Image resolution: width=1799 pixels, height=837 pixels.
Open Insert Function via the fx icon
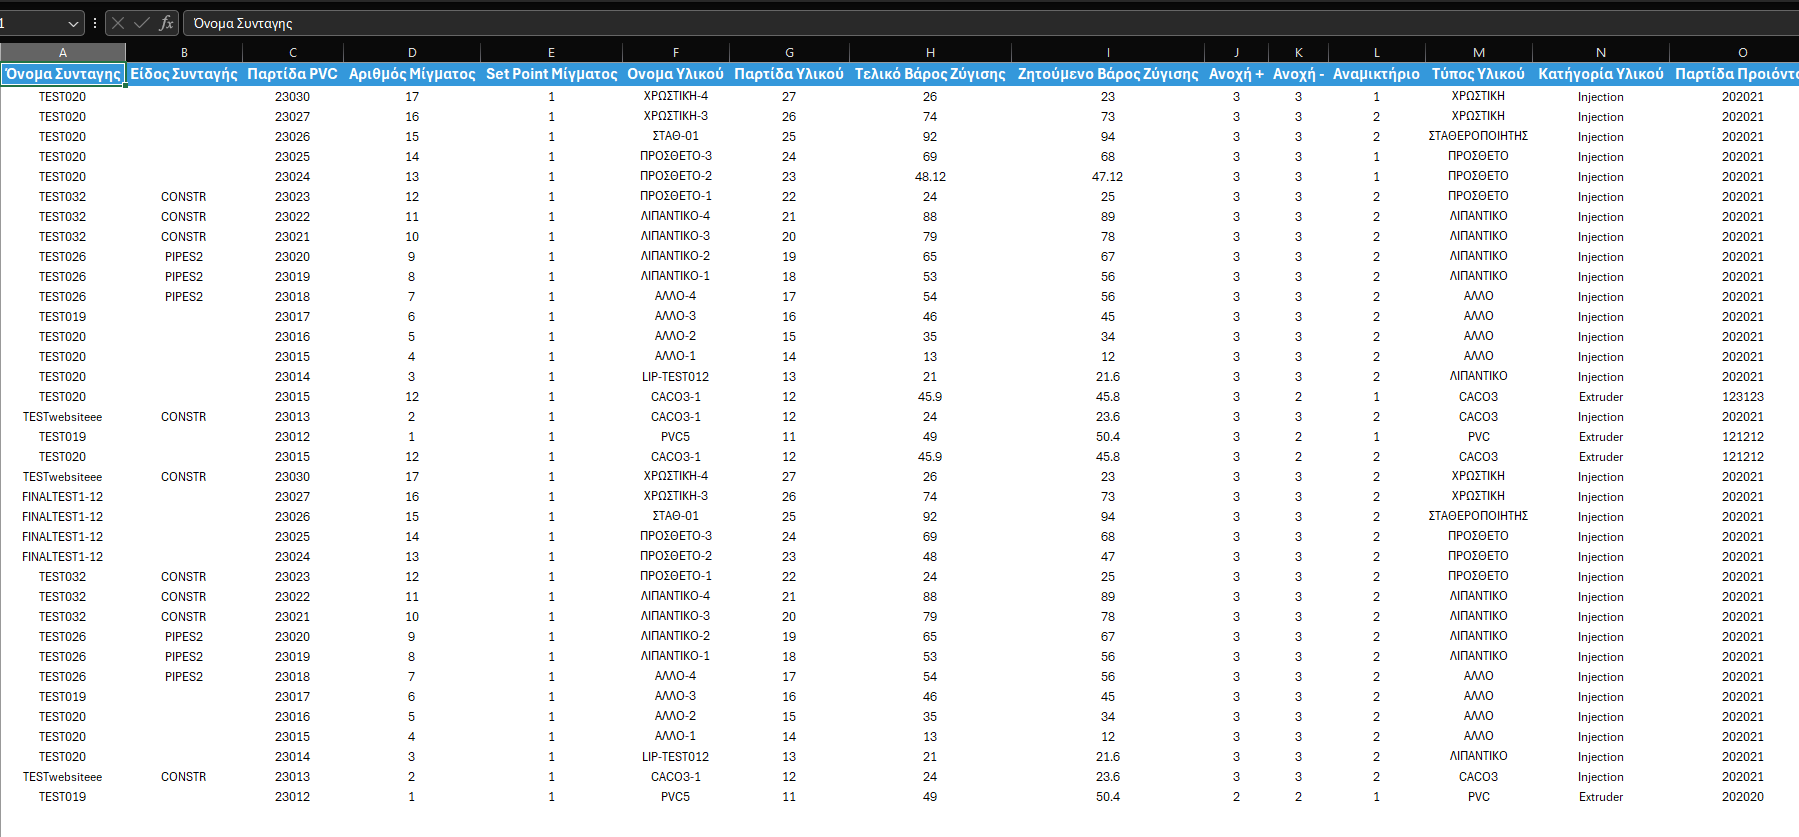[166, 23]
